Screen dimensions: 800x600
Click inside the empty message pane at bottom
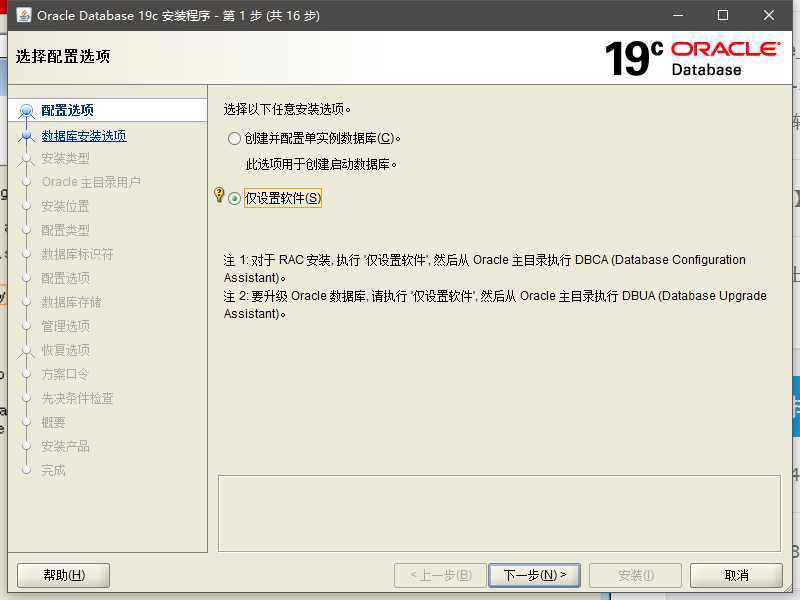[x=499, y=513]
